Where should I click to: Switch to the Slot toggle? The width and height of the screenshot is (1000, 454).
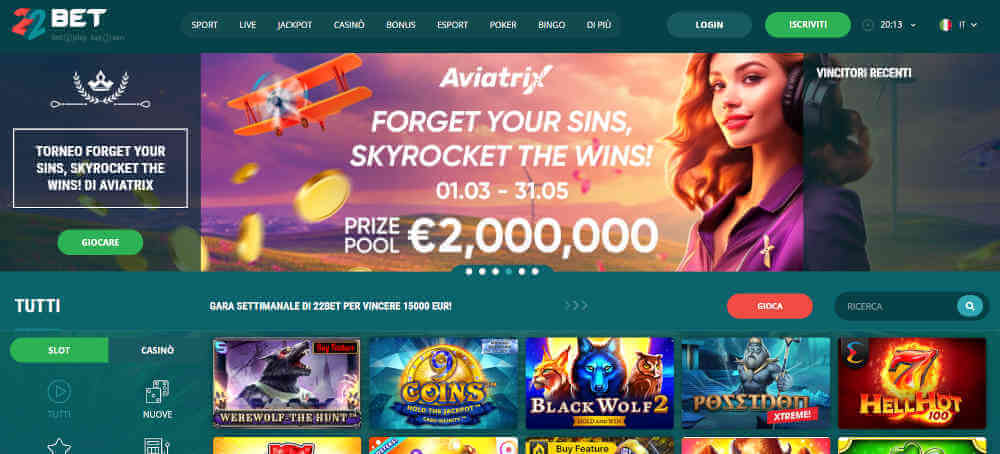coord(59,350)
